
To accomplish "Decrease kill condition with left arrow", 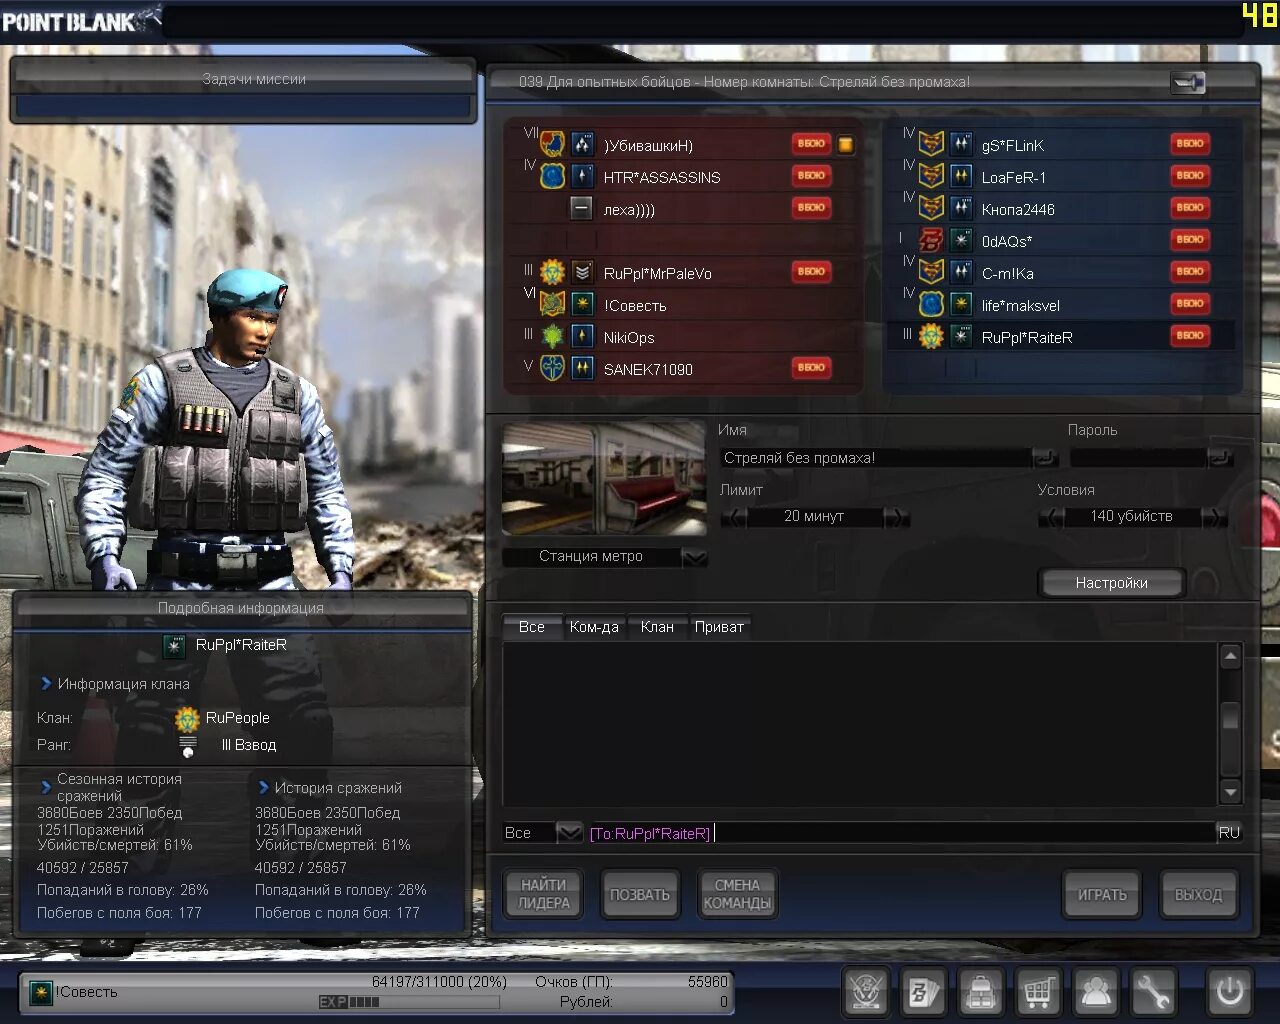I will pyautogui.click(x=1051, y=516).
